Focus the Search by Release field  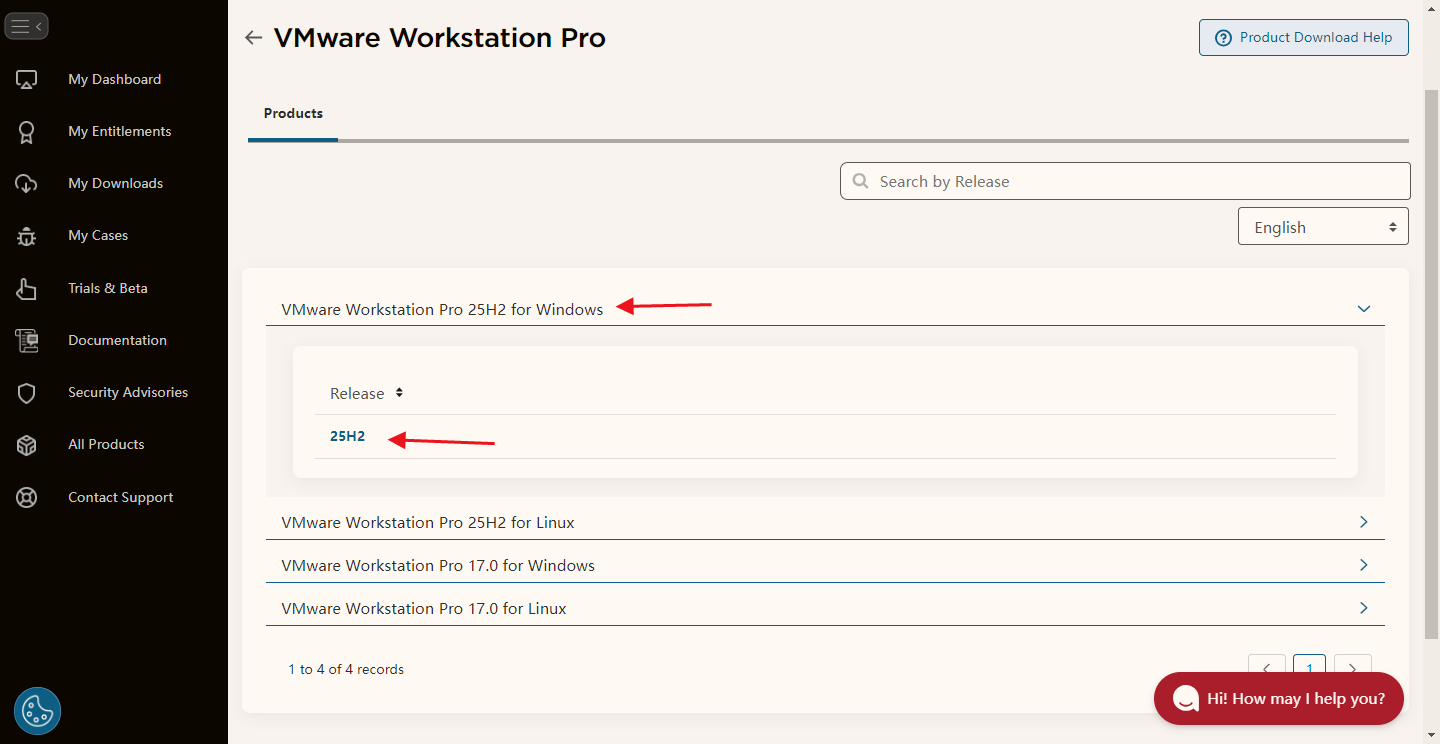point(1125,181)
